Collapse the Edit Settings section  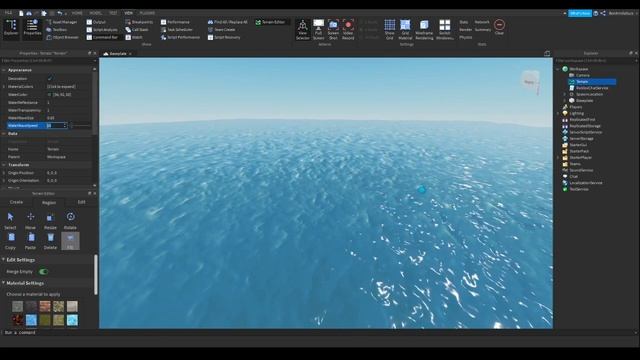[x=3, y=260]
